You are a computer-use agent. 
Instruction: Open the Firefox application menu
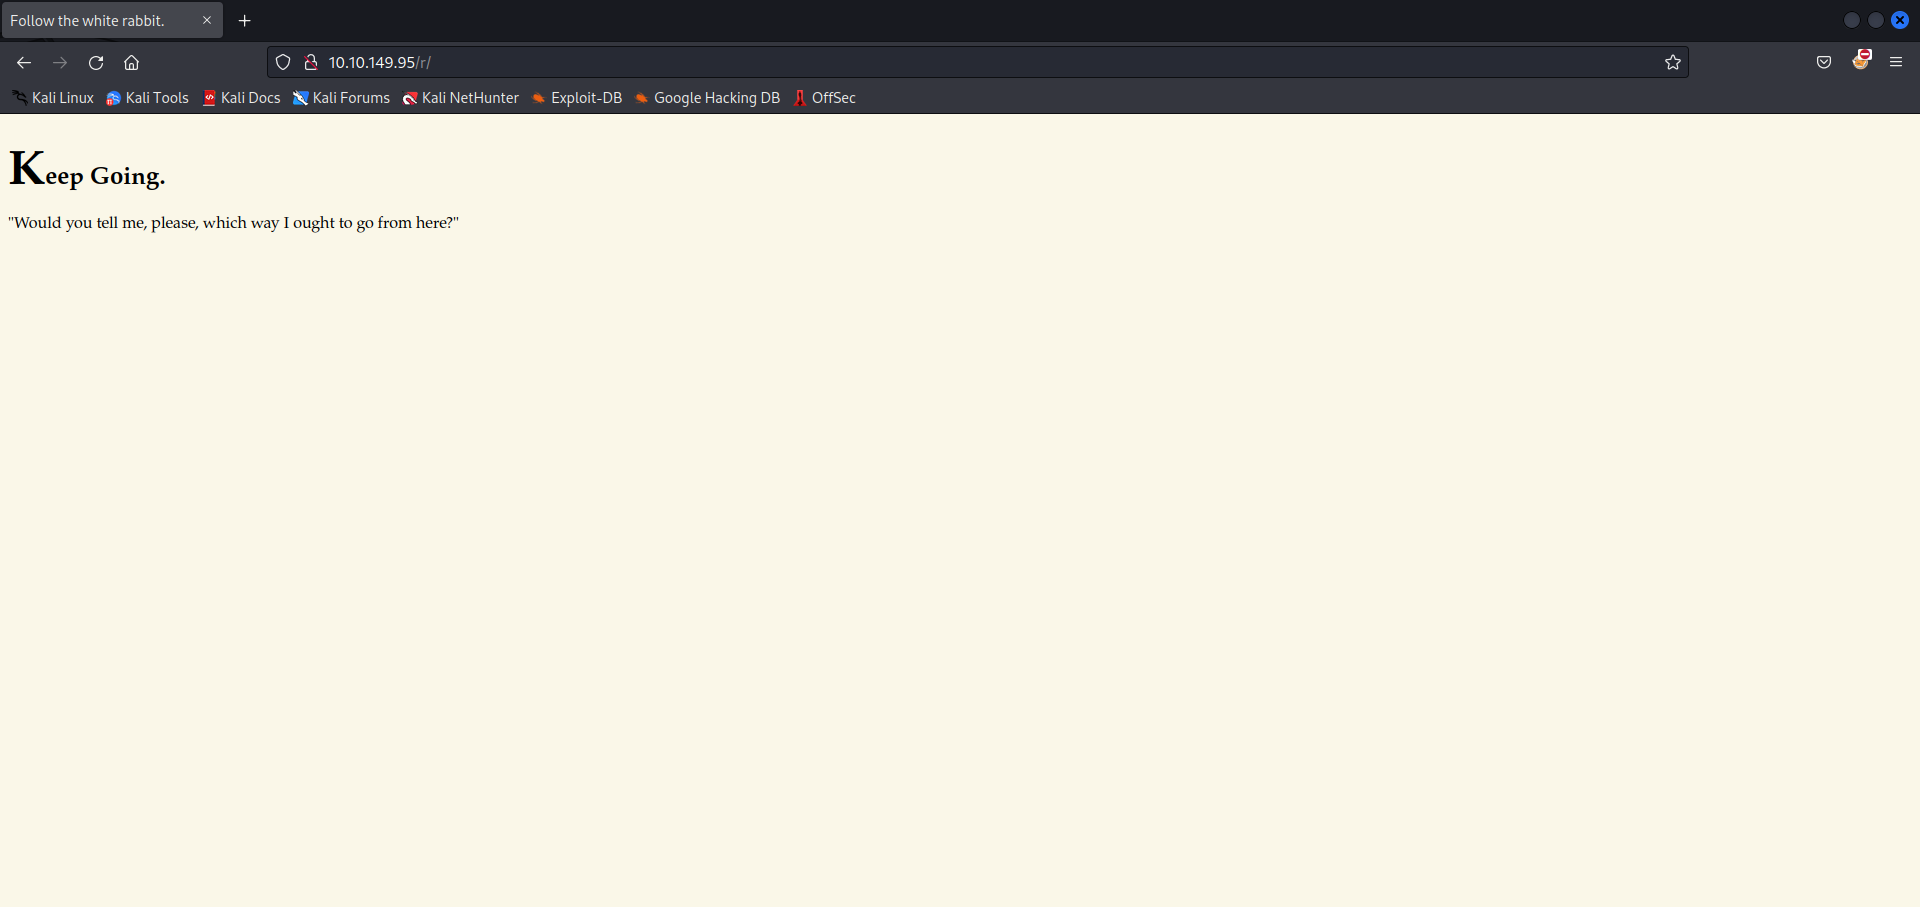click(x=1896, y=62)
